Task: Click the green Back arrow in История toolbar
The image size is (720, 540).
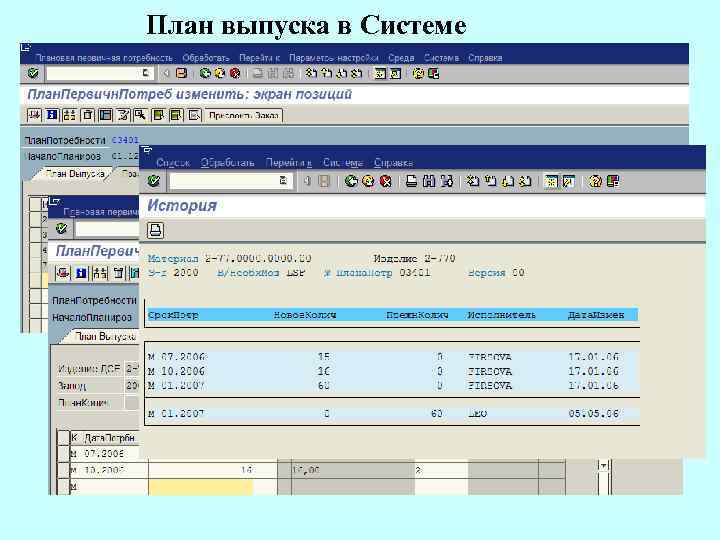Action: point(351,181)
